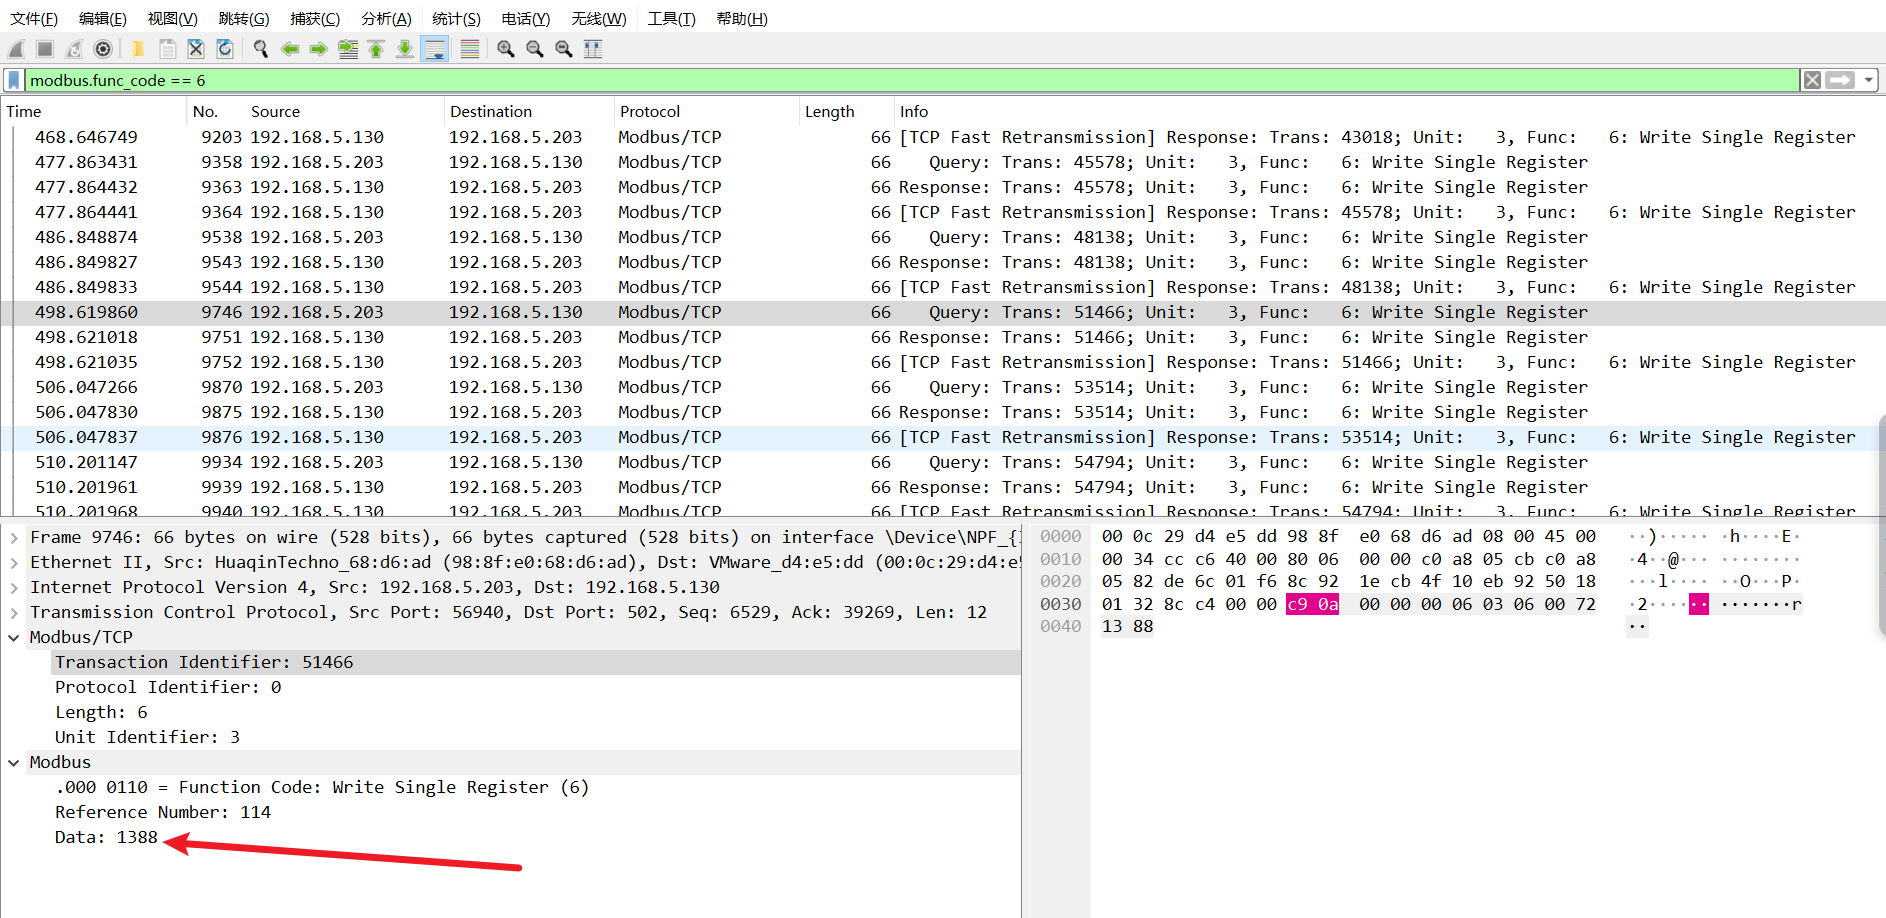Apply the display filter arrow
This screenshot has width=1886, height=918.
[x=1840, y=80]
